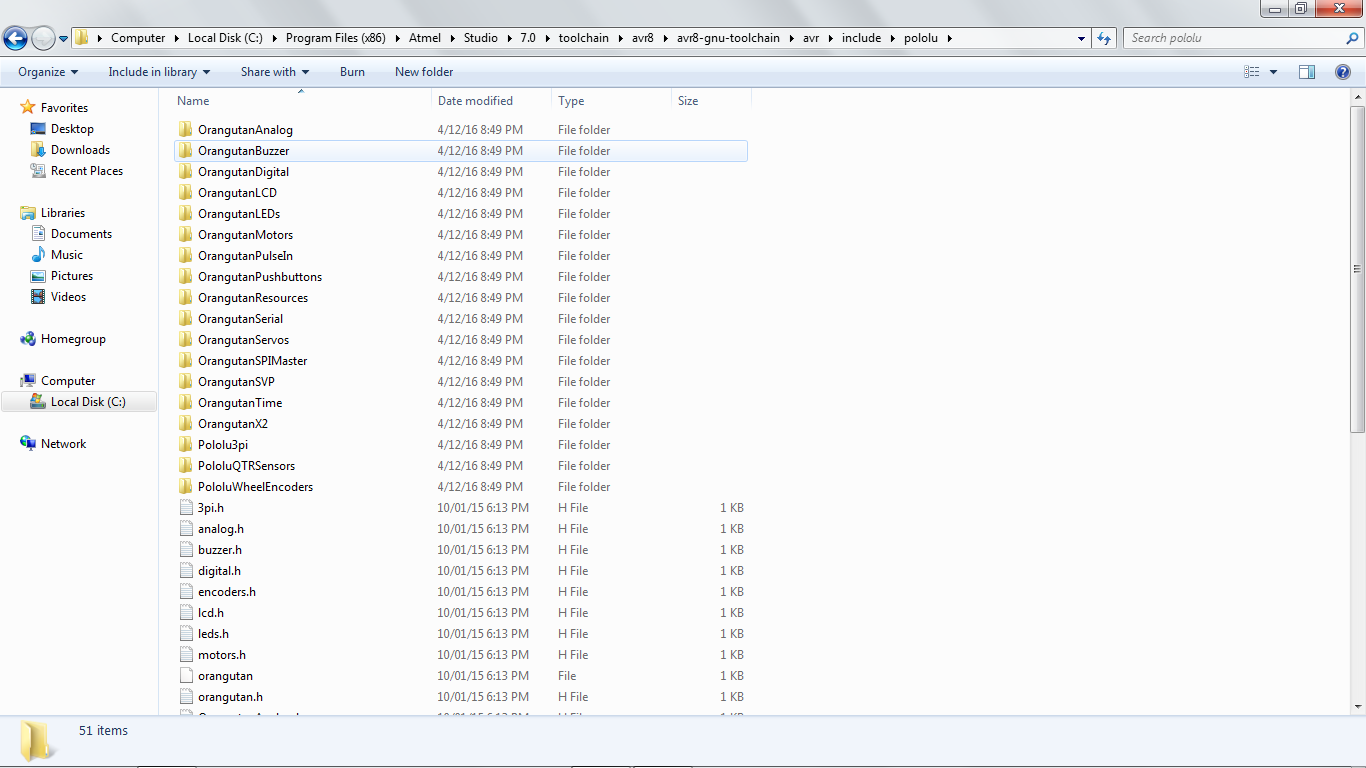Select the orangutan.h file name

tap(230, 697)
